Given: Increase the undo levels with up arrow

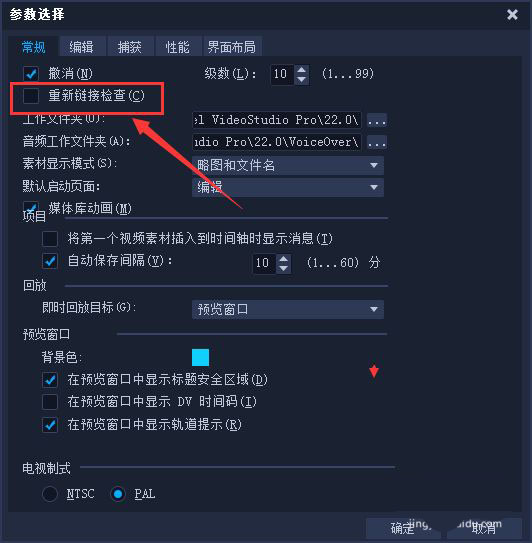Looking at the screenshot, I should pyautogui.click(x=302, y=70).
